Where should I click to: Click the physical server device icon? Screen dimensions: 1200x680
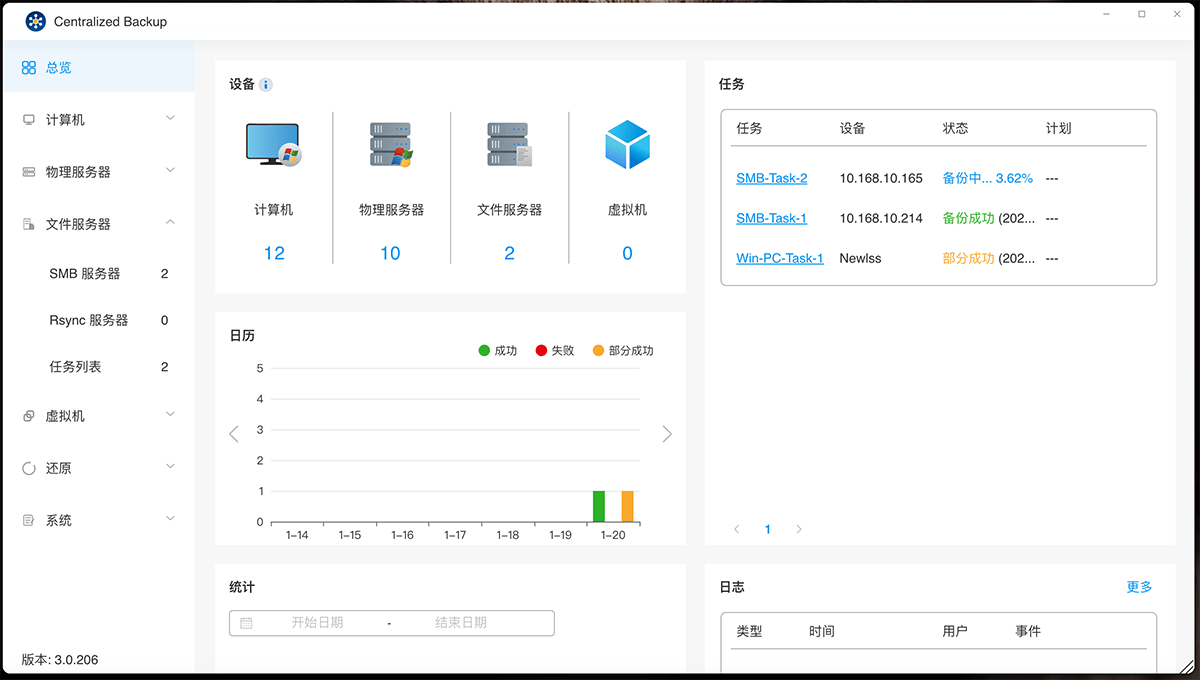391,146
